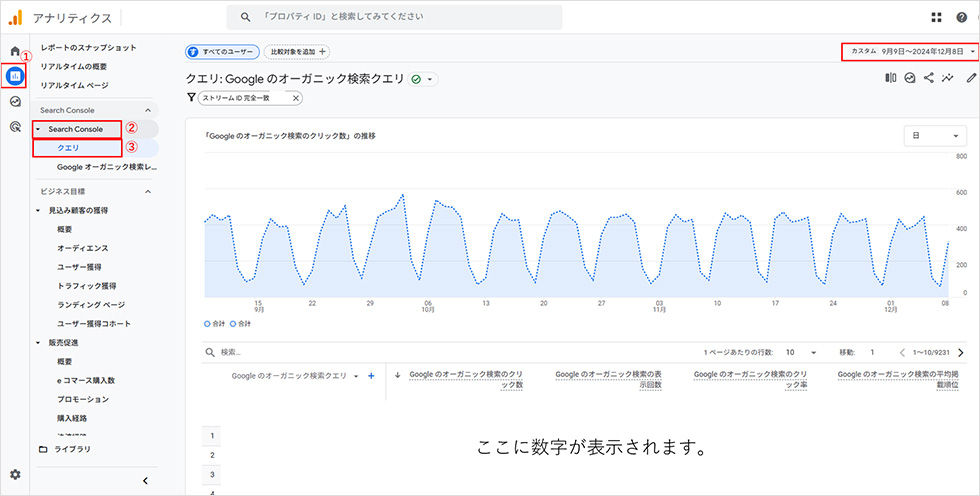Open リアルタイムの概要 report
The height and width of the screenshot is (496, 980).
[x=74, y=66]
